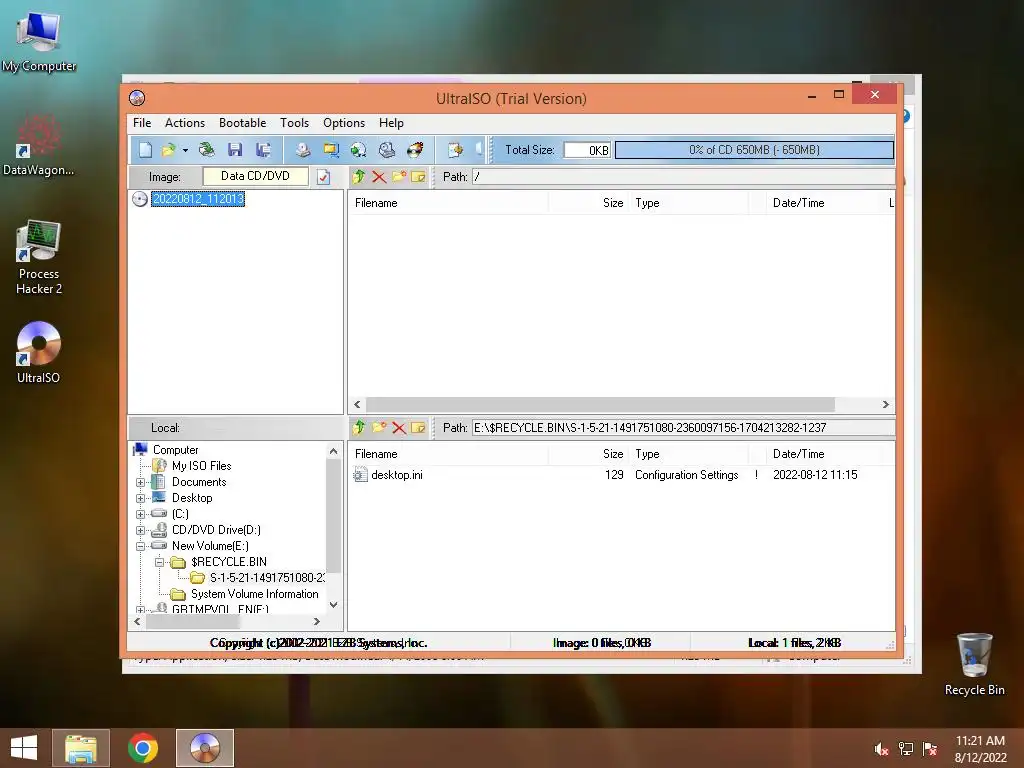Screen dimensions: 1024x768
Task: Click the image pane New Folder icon
Action: point(399,176)
